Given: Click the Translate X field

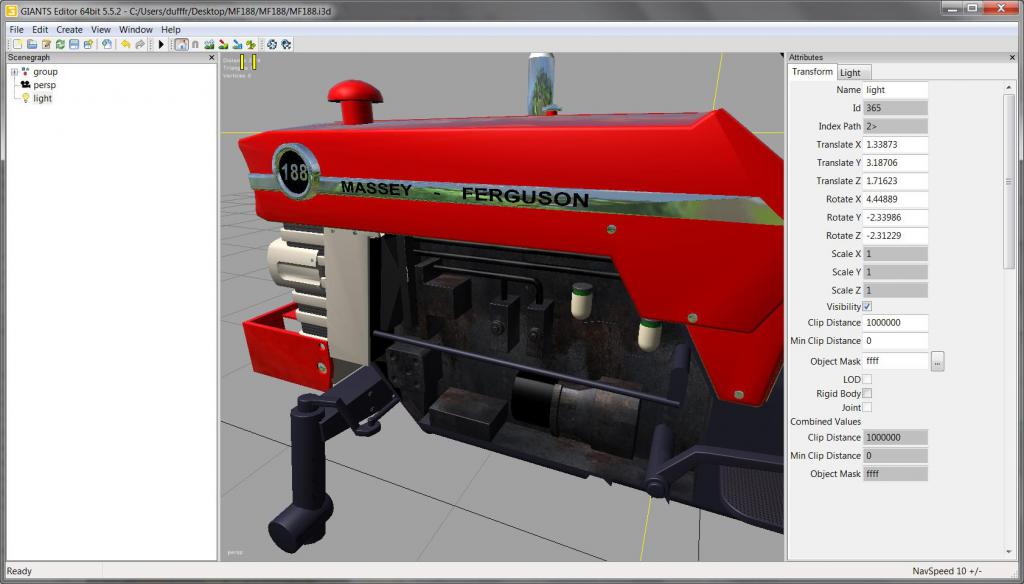Looking at the screenshot, I should coord(895,144).
